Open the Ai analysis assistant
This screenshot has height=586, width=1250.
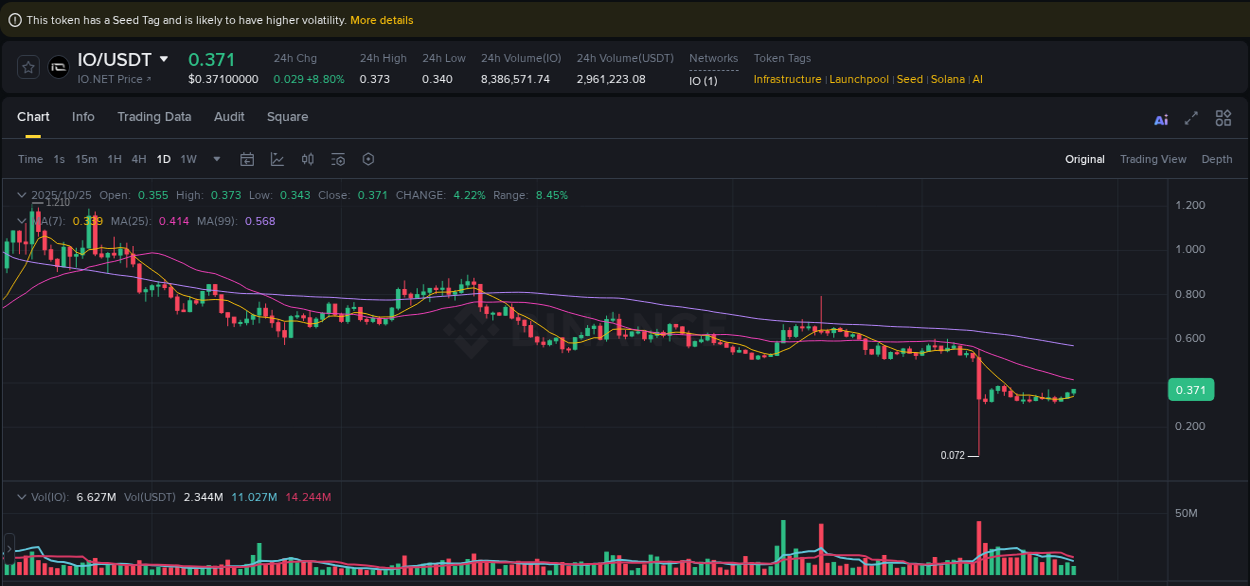coord(1161,118)
